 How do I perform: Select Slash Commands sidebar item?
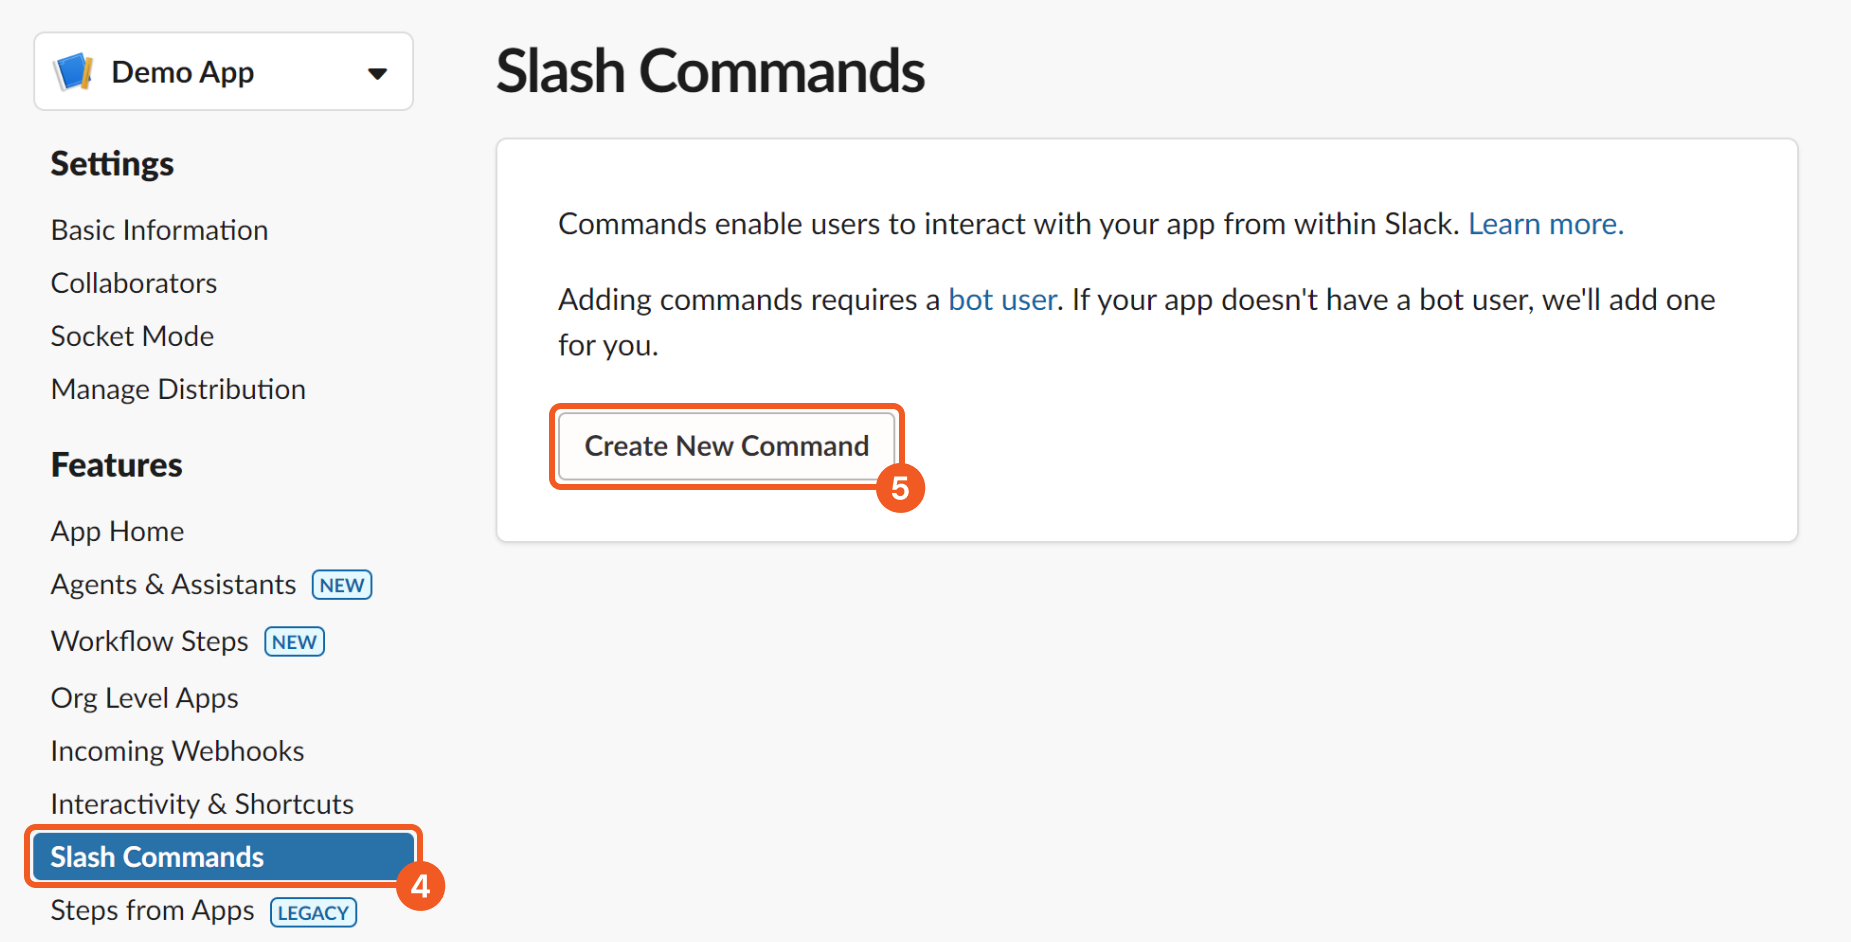coord(157,857)
